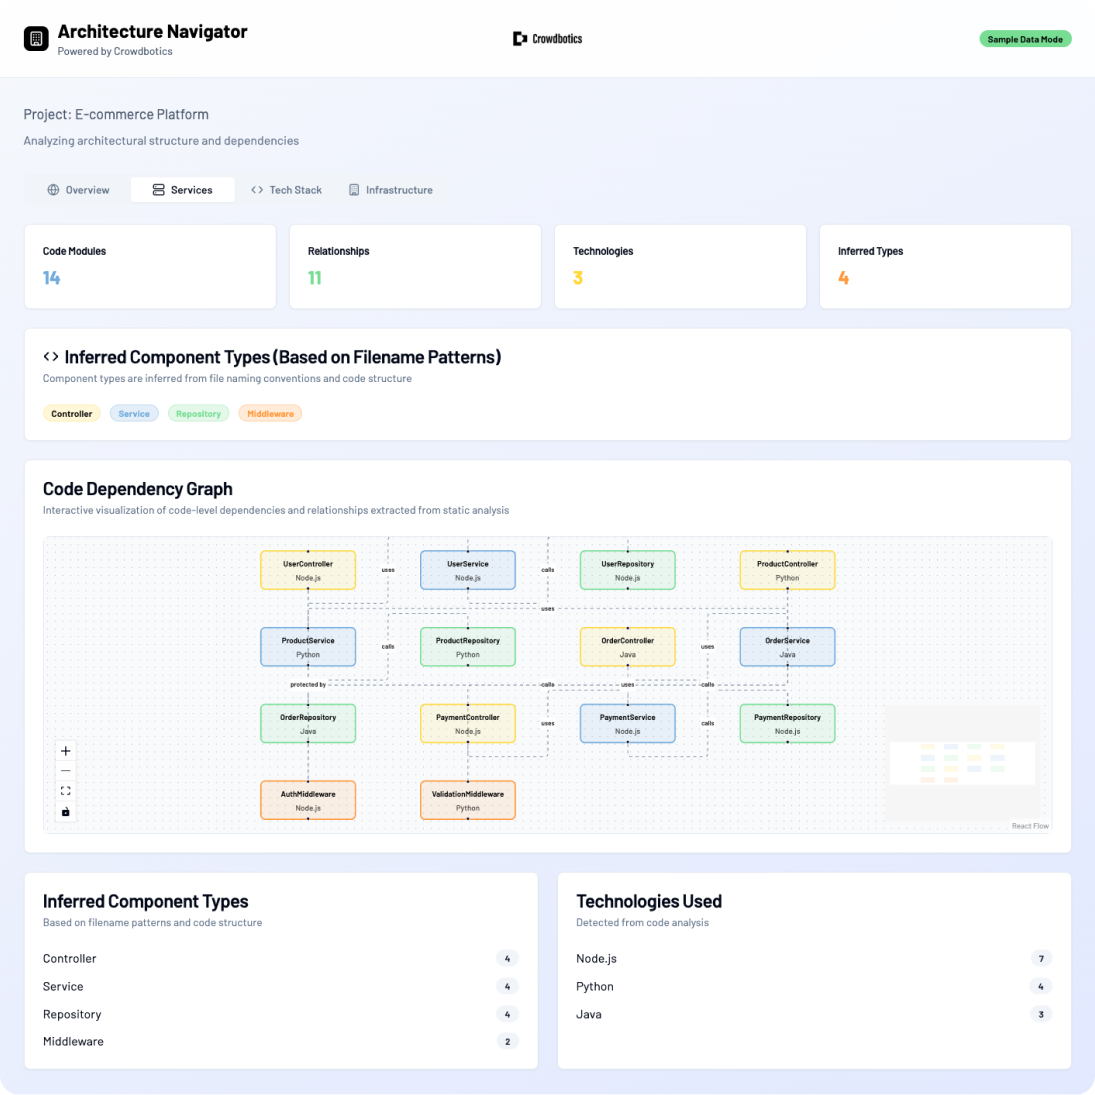Toggle the Middleware component type chip

270,413
